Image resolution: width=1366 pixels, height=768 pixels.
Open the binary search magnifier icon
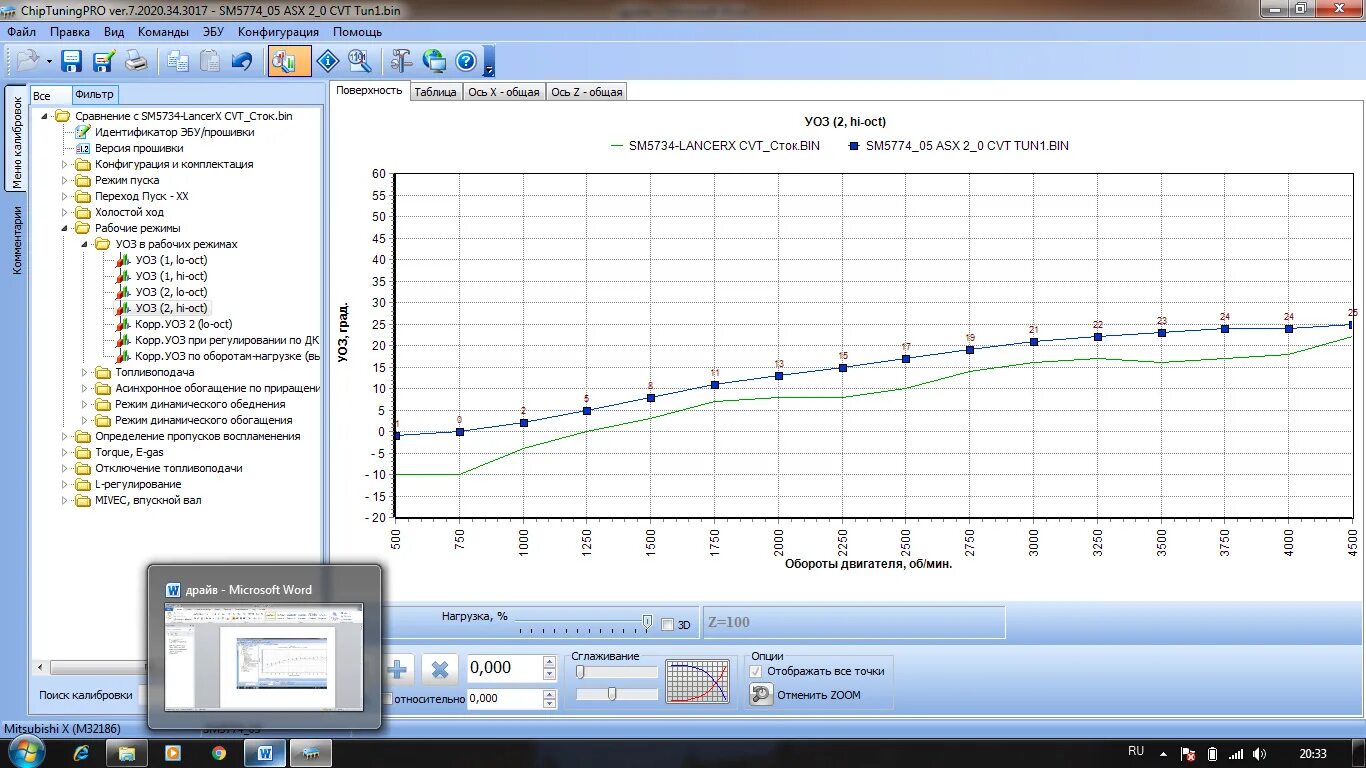(359, 61)
